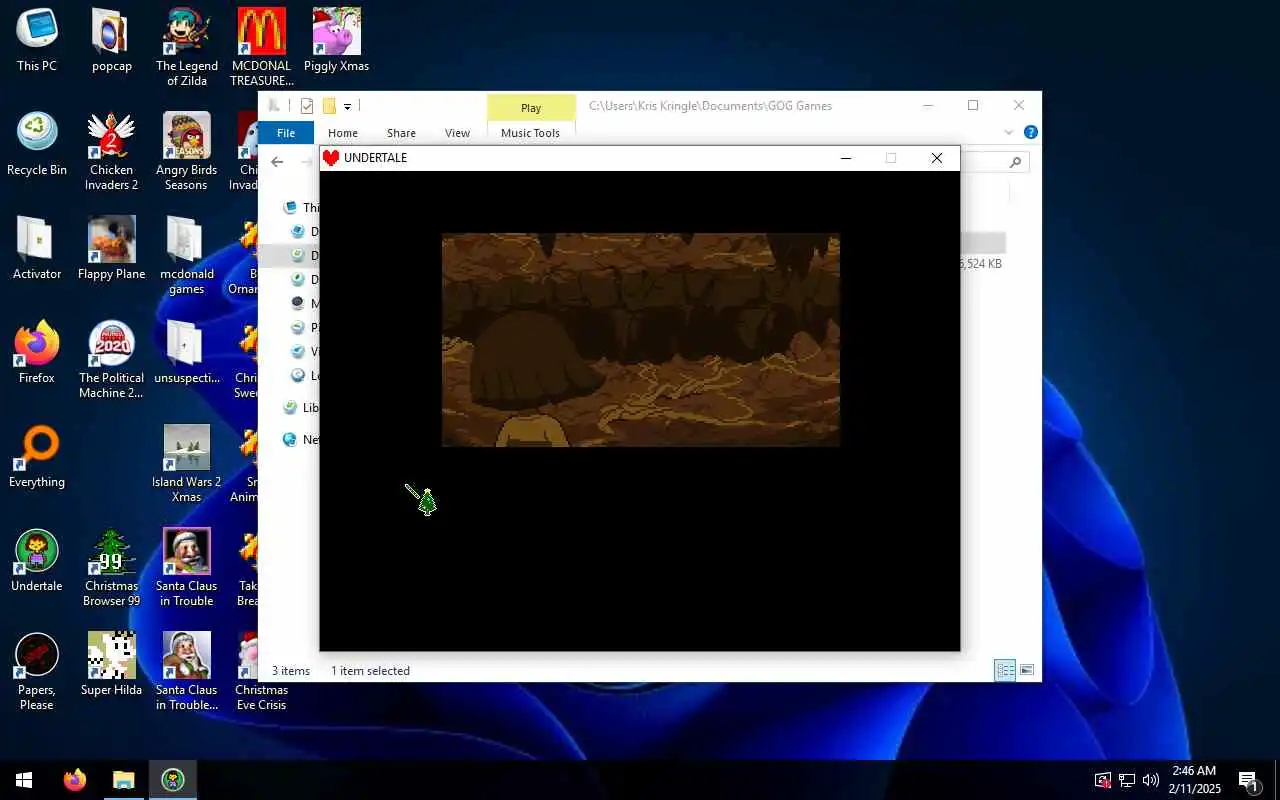1280x800 pixels.
Task: Launch The Legend of Zilda shortcut
Action: [x=187, y=48]
